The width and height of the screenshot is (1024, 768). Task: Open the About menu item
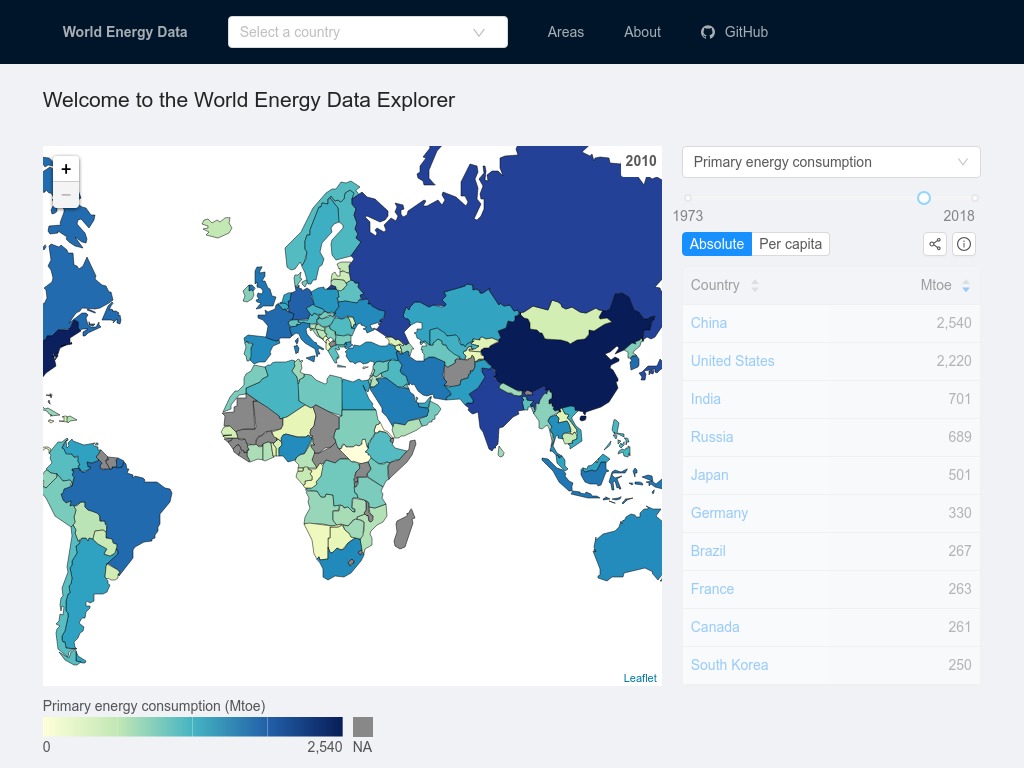point(642,32)
